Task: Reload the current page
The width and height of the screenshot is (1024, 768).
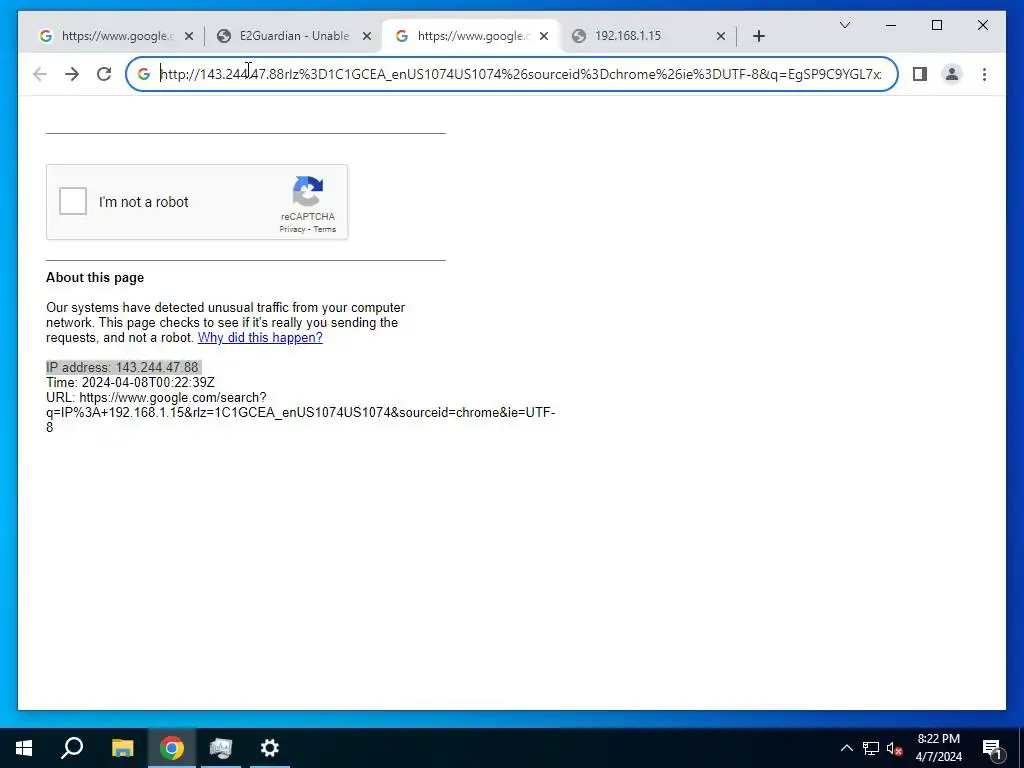Action: tap(104, 74)
